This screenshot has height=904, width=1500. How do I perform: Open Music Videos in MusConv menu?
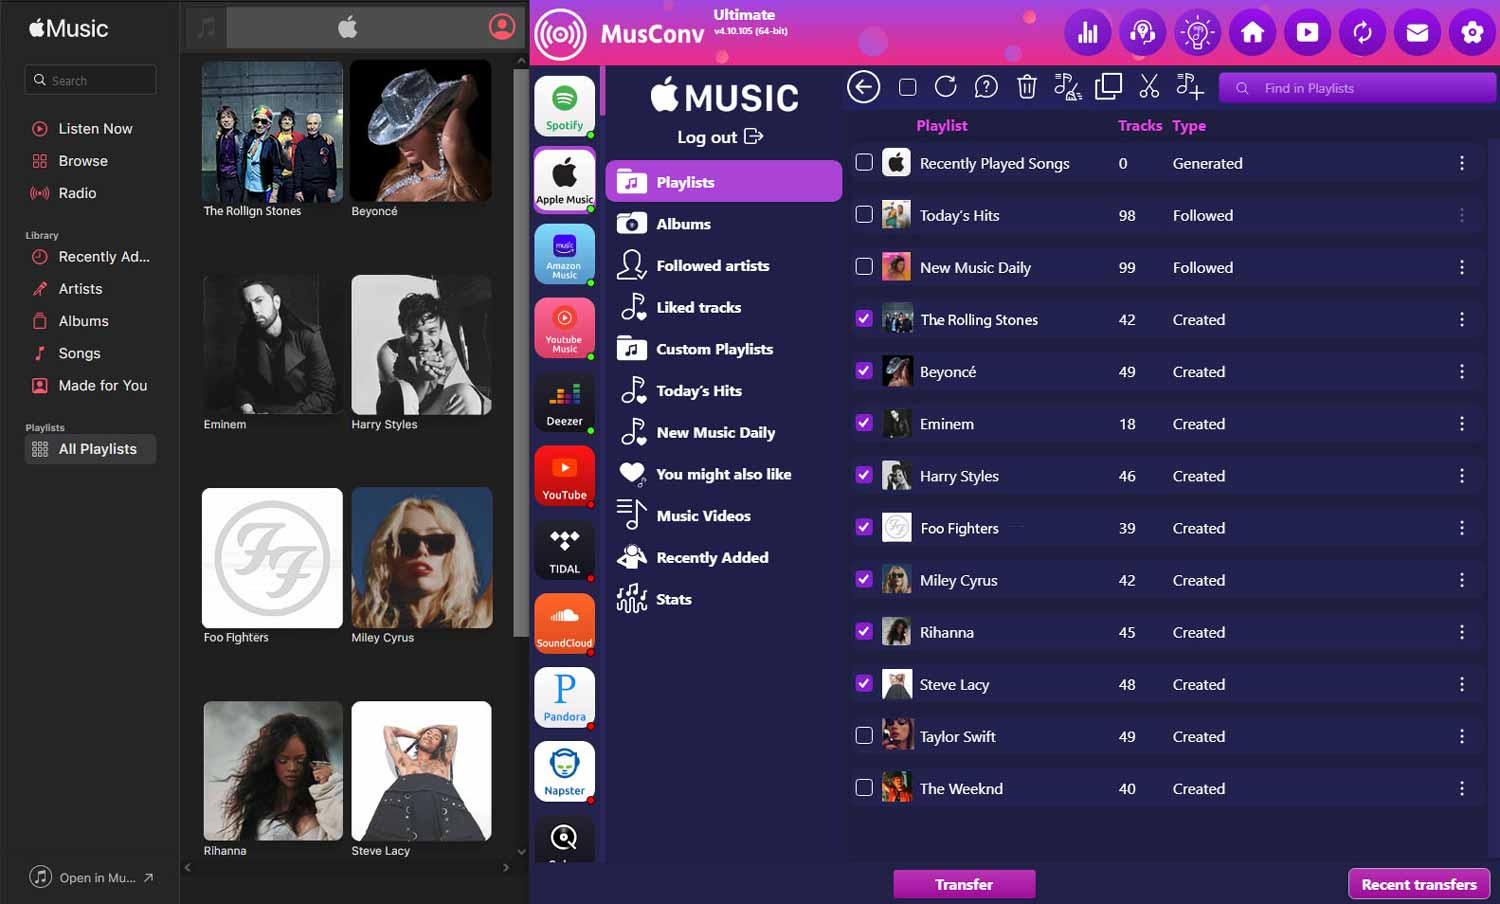[x=723, y=516]
